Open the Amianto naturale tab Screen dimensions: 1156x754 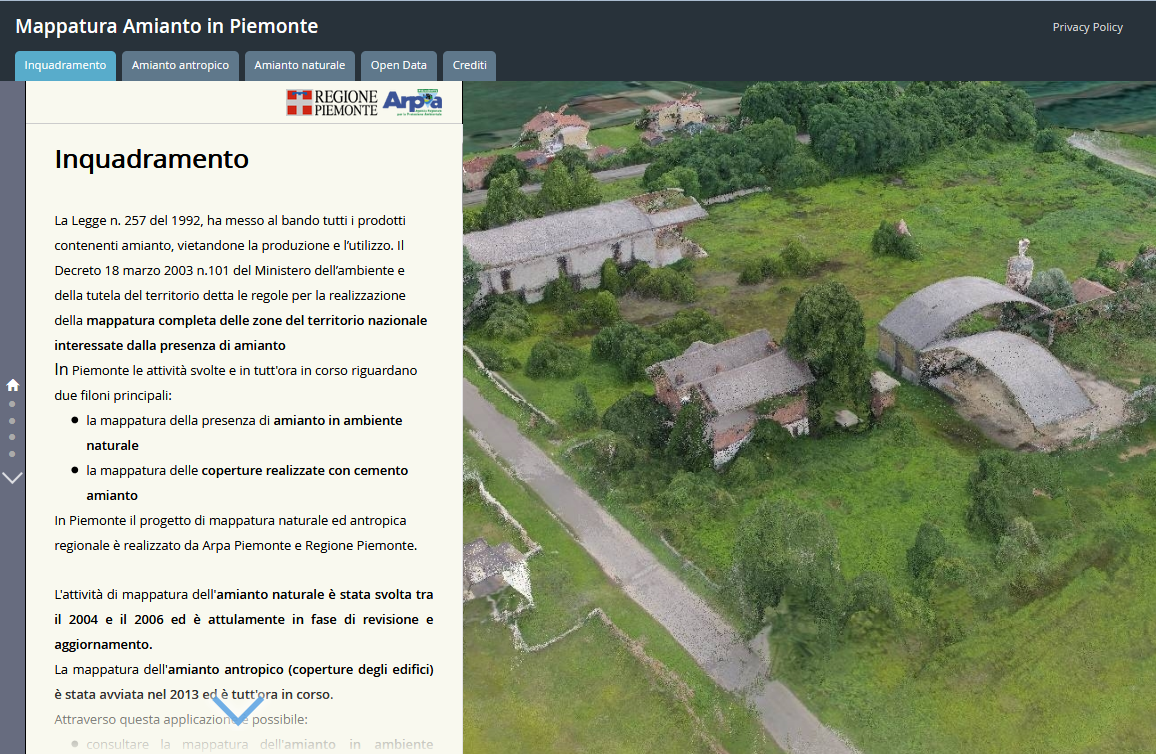tap(299, 66)
